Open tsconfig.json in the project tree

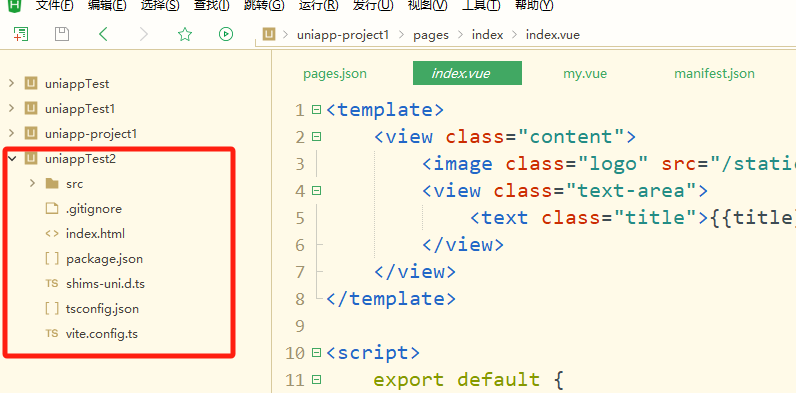(x=102, y=309)
